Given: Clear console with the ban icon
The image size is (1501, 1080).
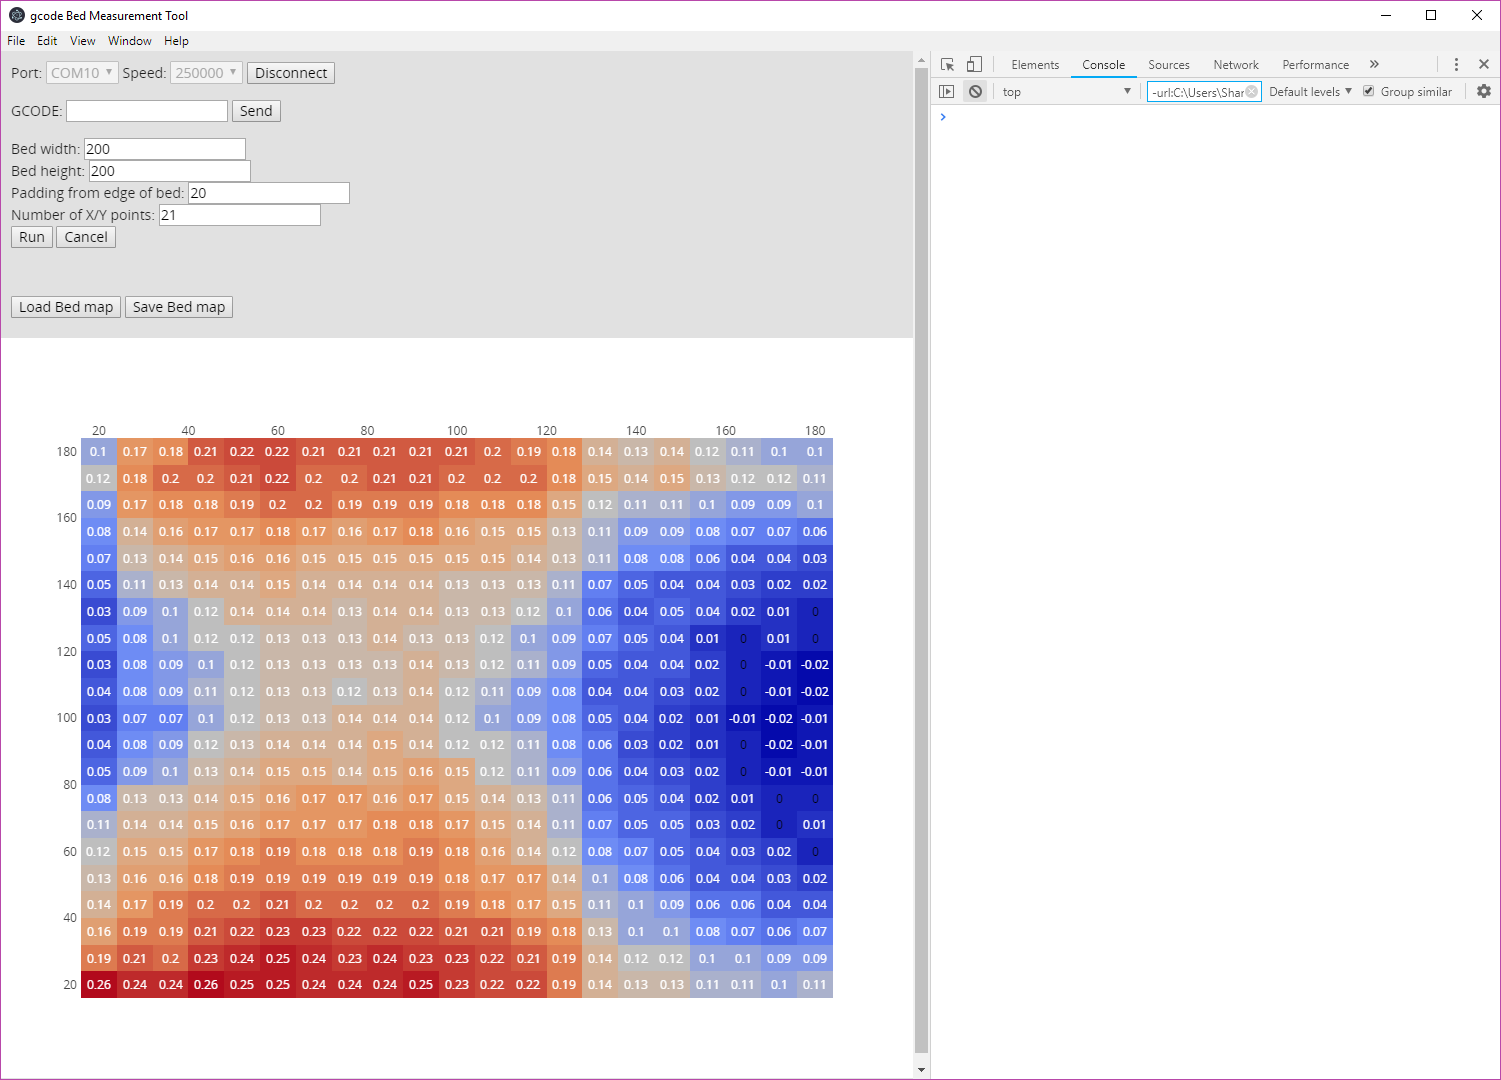Looking at the screenshot, I should pyautogui.click(x=975, y=91).
